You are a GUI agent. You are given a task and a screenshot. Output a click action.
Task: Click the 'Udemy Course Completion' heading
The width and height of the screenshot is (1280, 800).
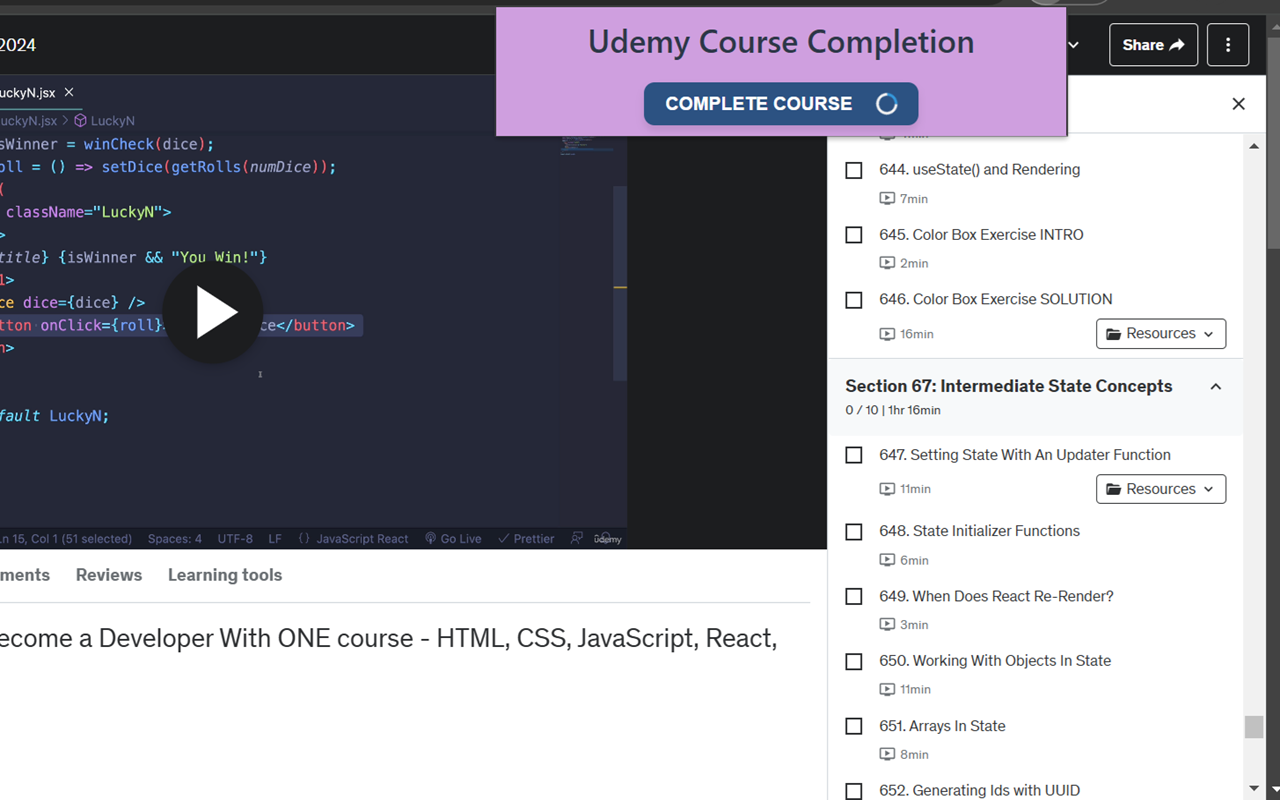point(781,42)
